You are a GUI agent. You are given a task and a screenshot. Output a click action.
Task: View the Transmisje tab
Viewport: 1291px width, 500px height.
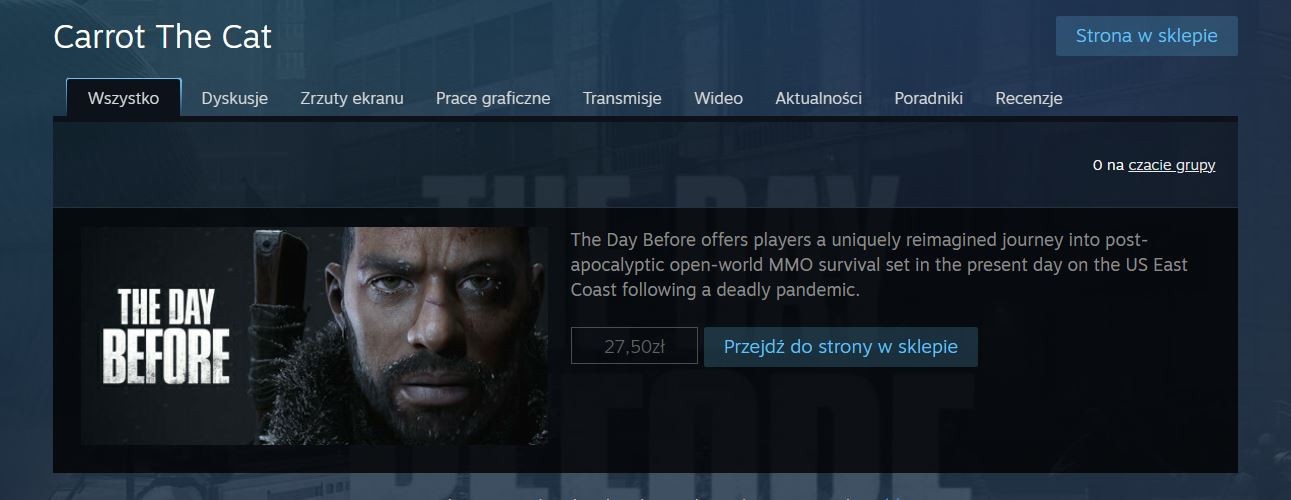622,98
